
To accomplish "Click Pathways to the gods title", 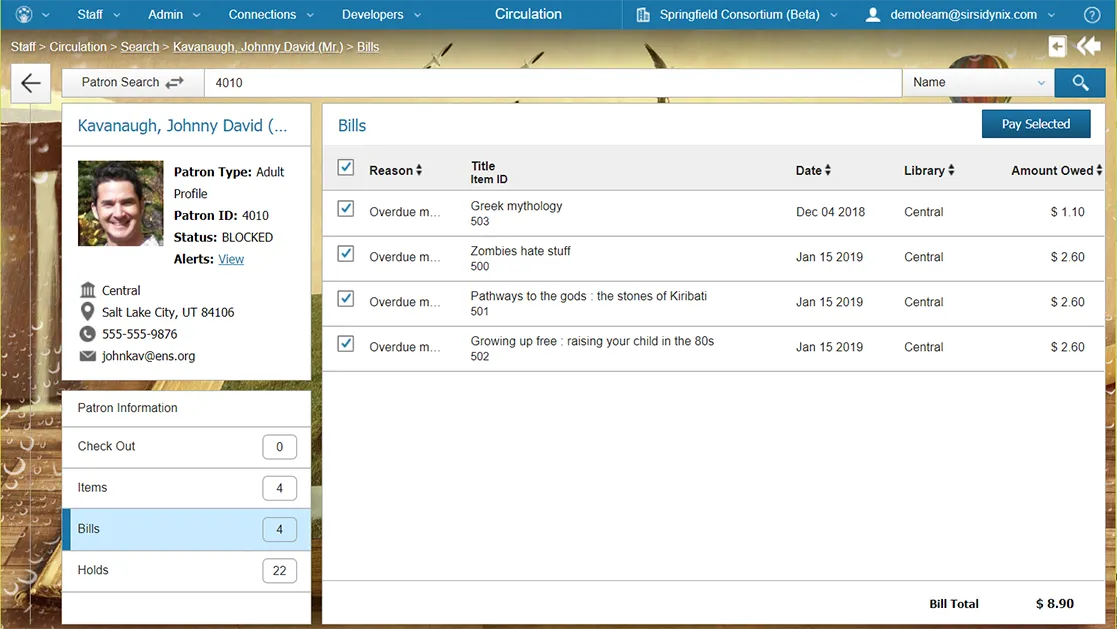I will [x=588, y=296].
